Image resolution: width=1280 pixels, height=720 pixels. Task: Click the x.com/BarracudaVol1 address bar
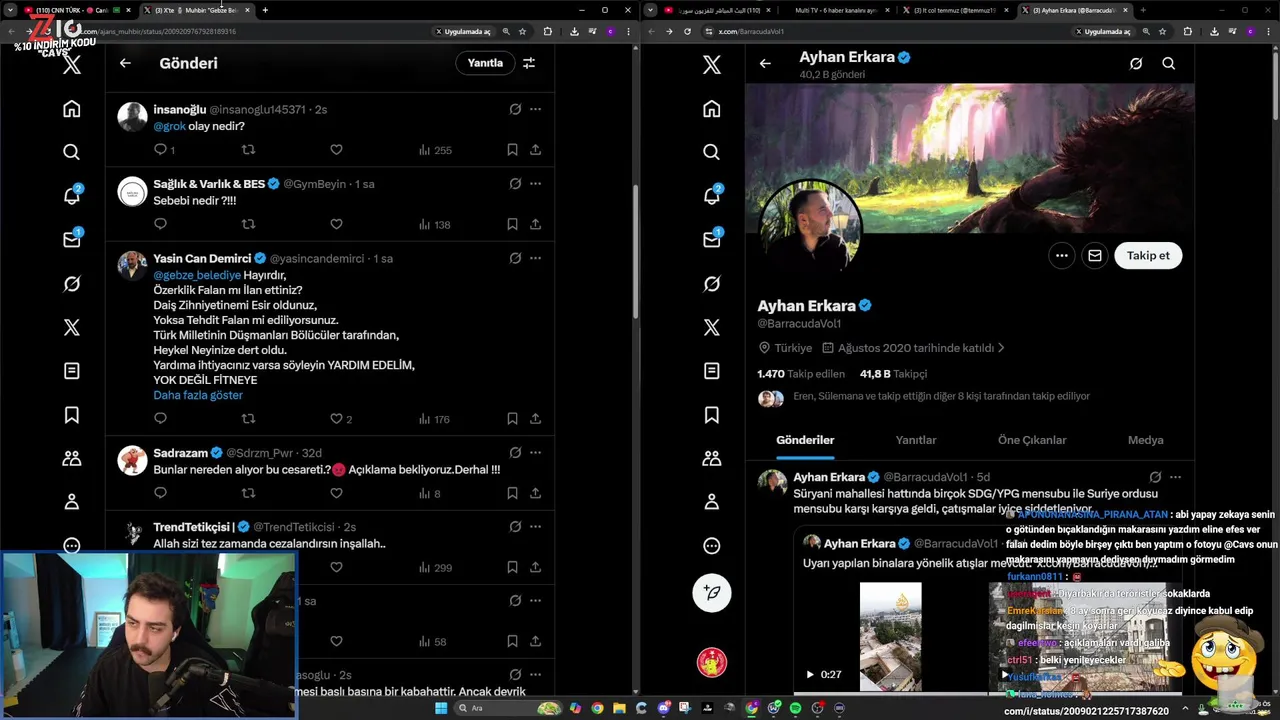click(x=885, y=31)
